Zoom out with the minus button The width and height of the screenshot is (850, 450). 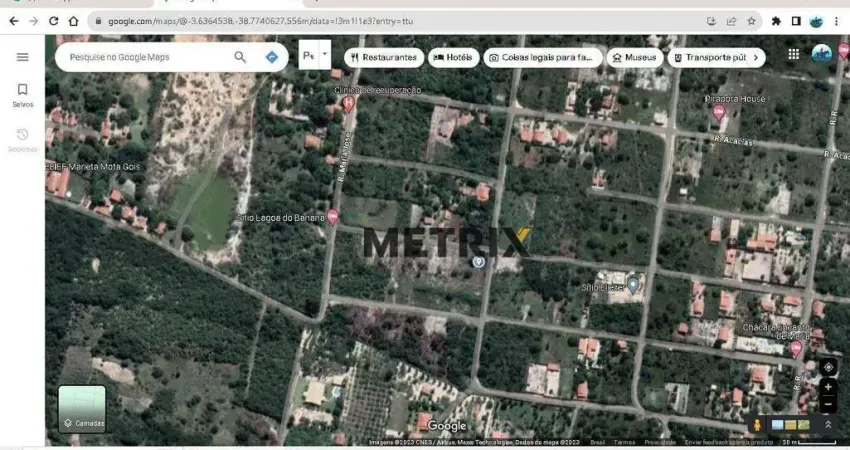pyautogui.click(x=828, y=404)
